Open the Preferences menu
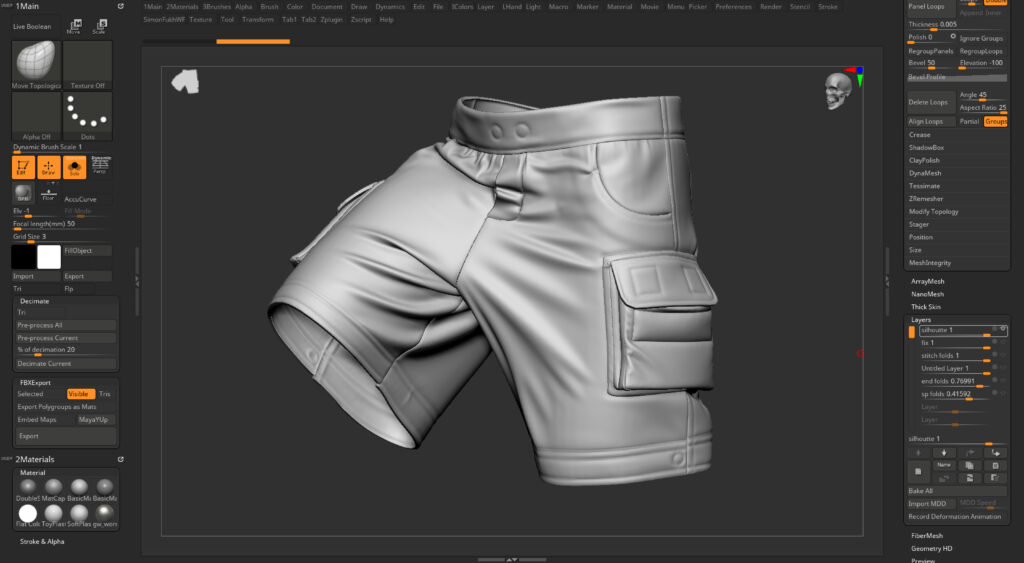The image size is (1024, 563). pyautogui.click(x=733, y=7)
